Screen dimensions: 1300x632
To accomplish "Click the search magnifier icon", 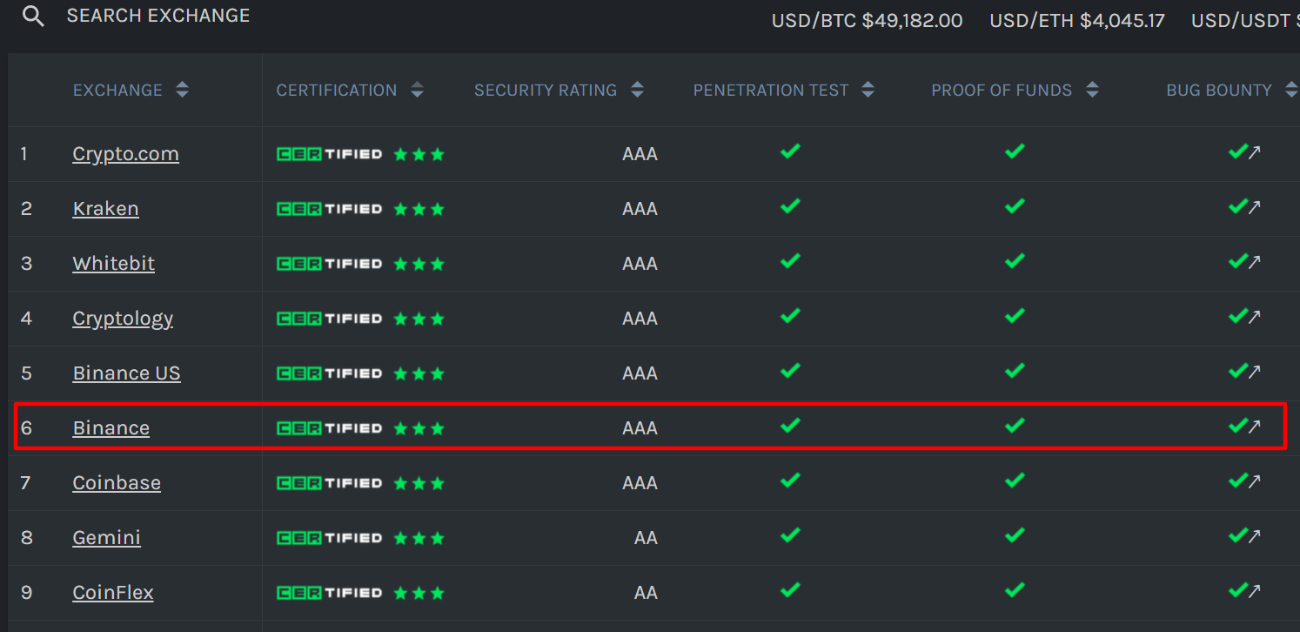I will point(33,17).
